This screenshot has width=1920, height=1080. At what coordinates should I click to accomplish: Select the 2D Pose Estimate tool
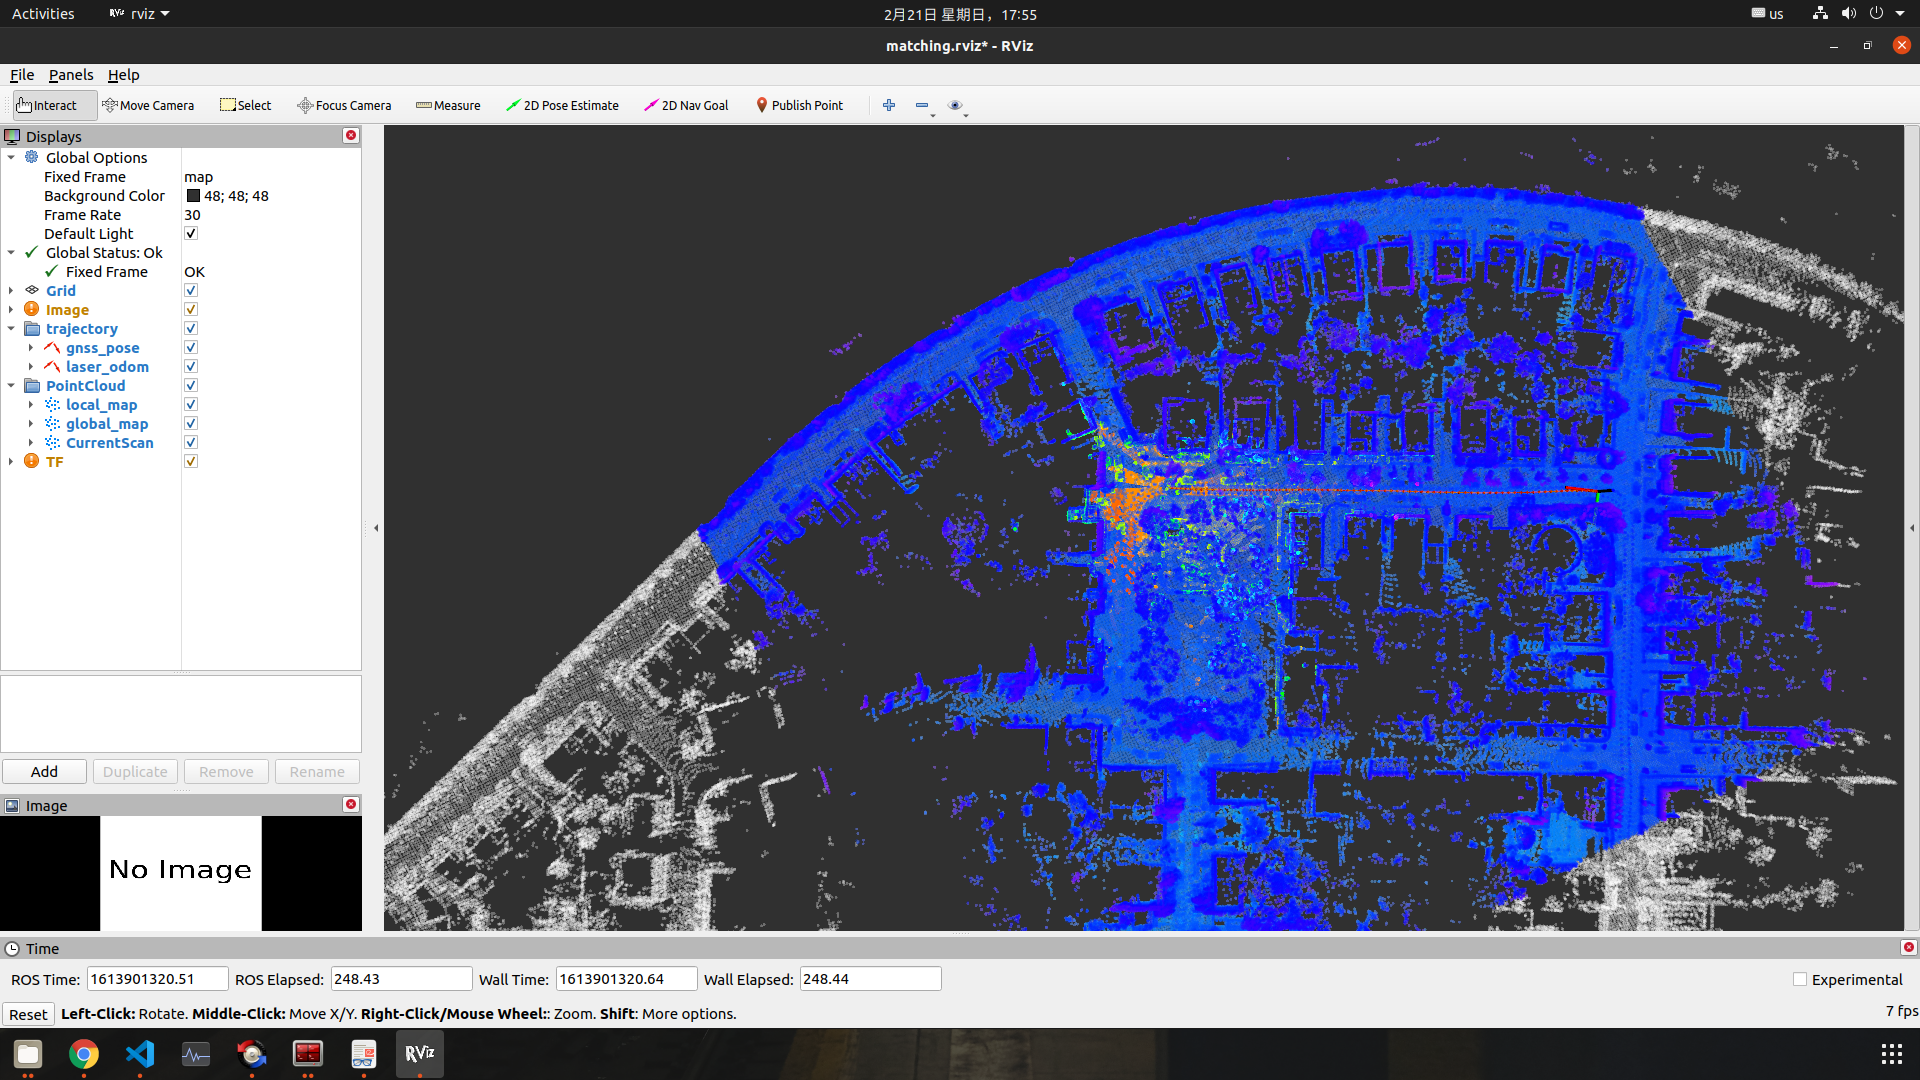click(562, 105)
